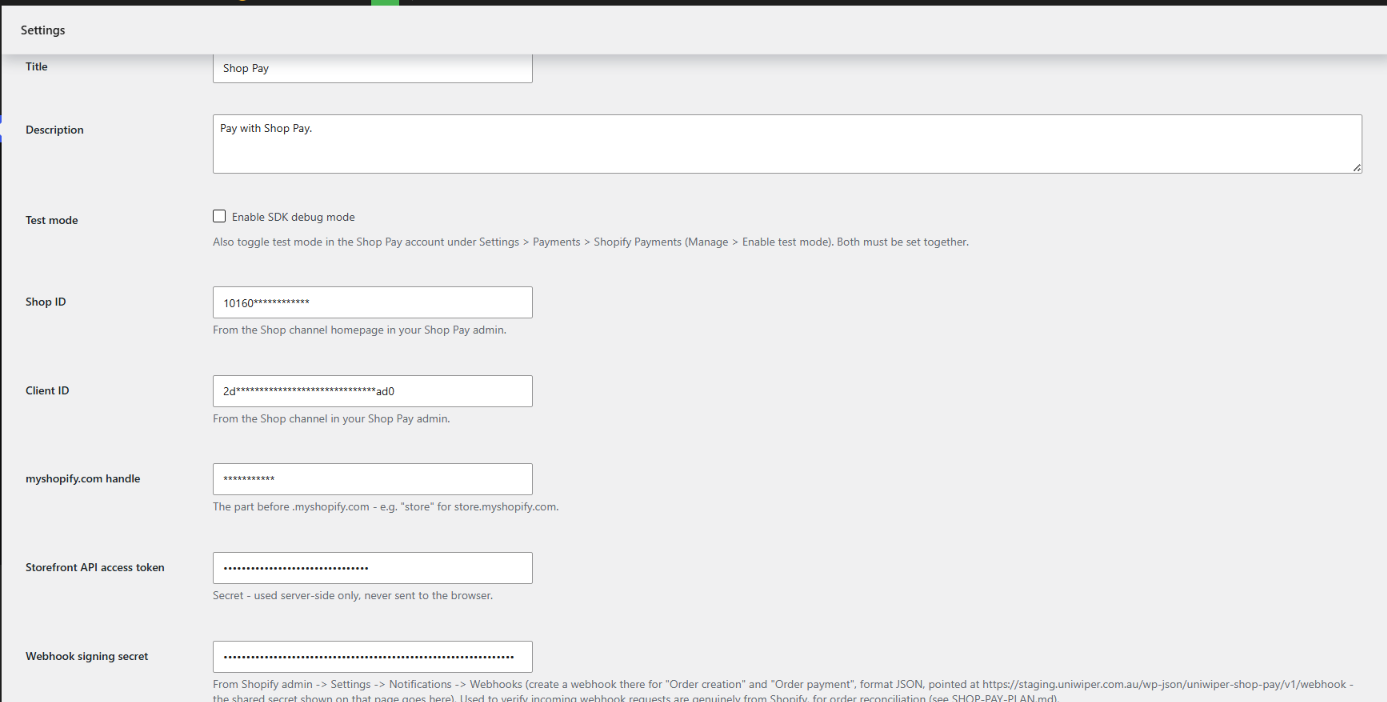Screen dimensions: 1387x702
Task: Click the Title field label
Action: coord(36,67)
